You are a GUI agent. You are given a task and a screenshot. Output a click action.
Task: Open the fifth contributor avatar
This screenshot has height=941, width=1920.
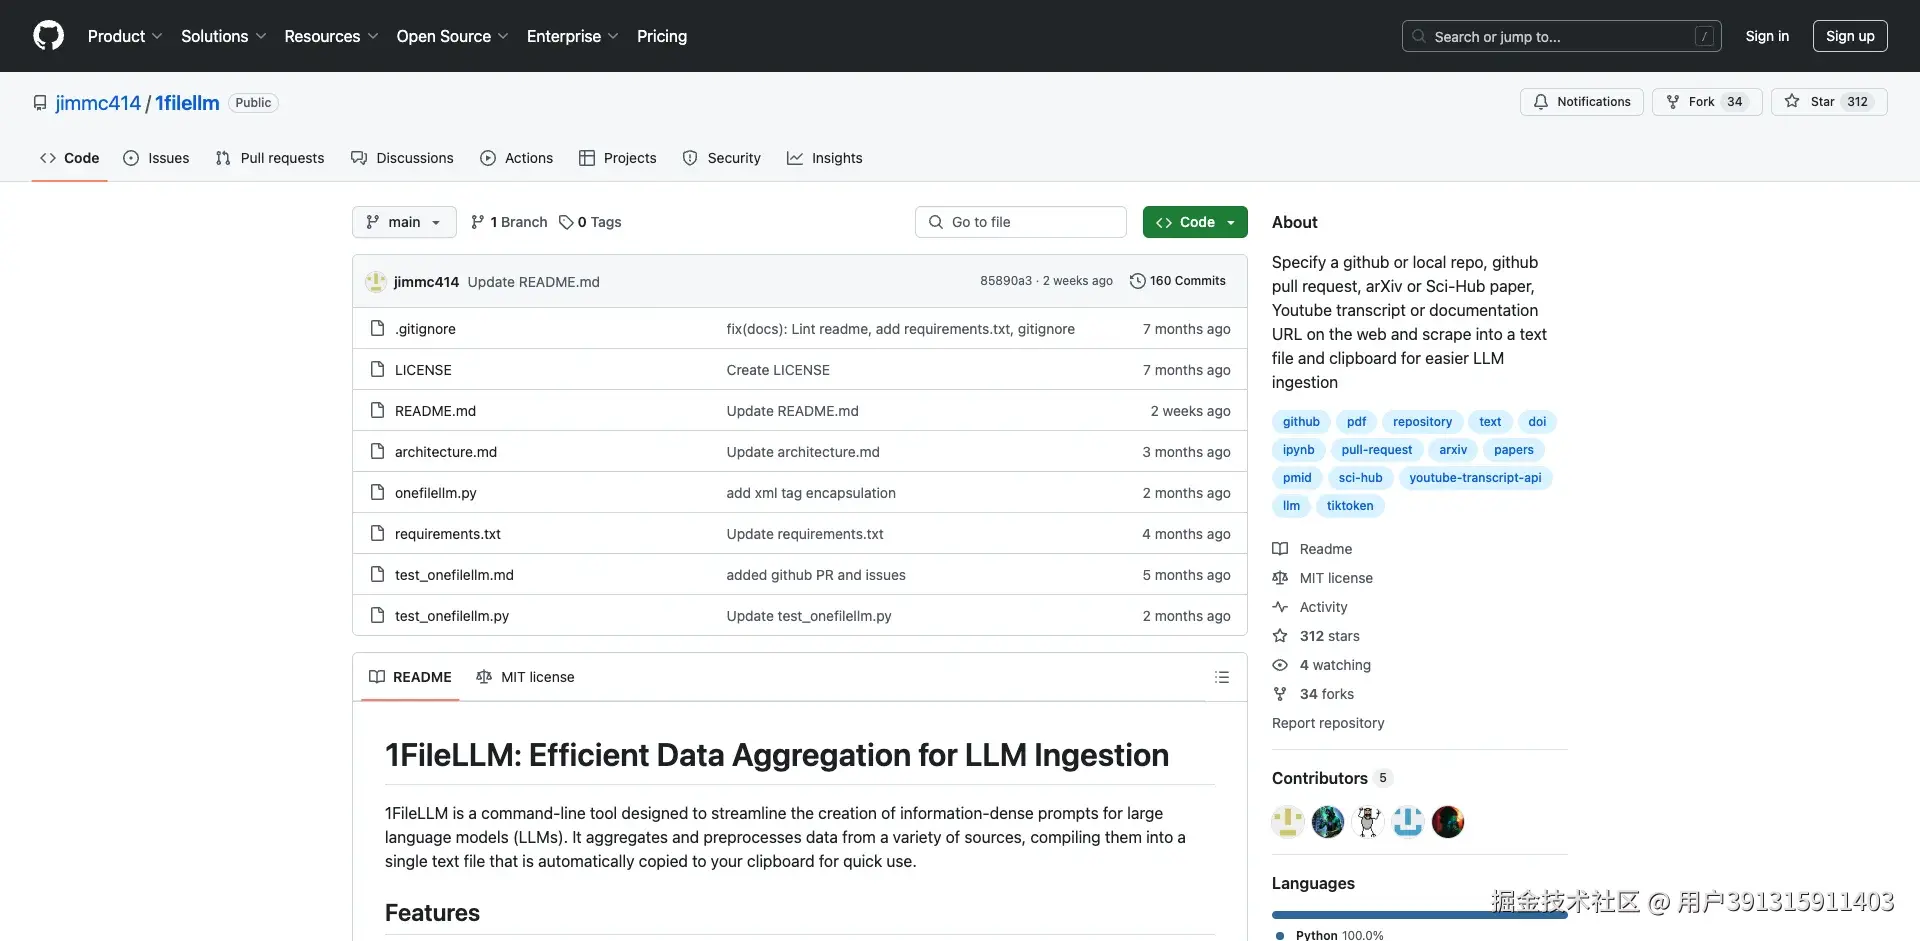pos(1448,822)
